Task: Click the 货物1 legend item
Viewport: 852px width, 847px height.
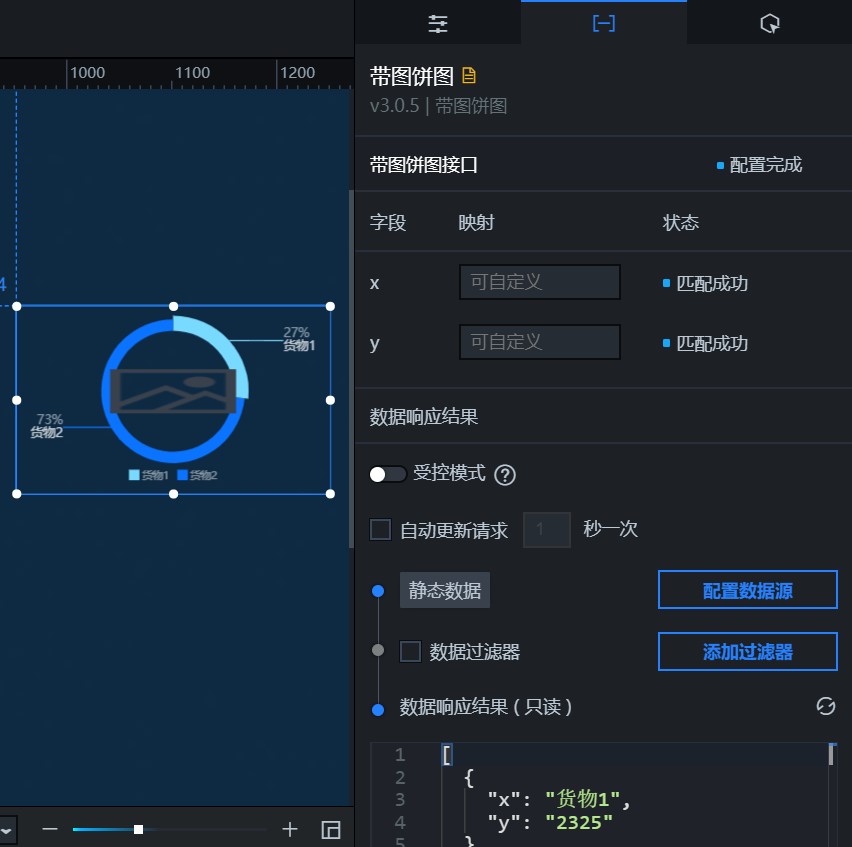Action: pos(148,475)
